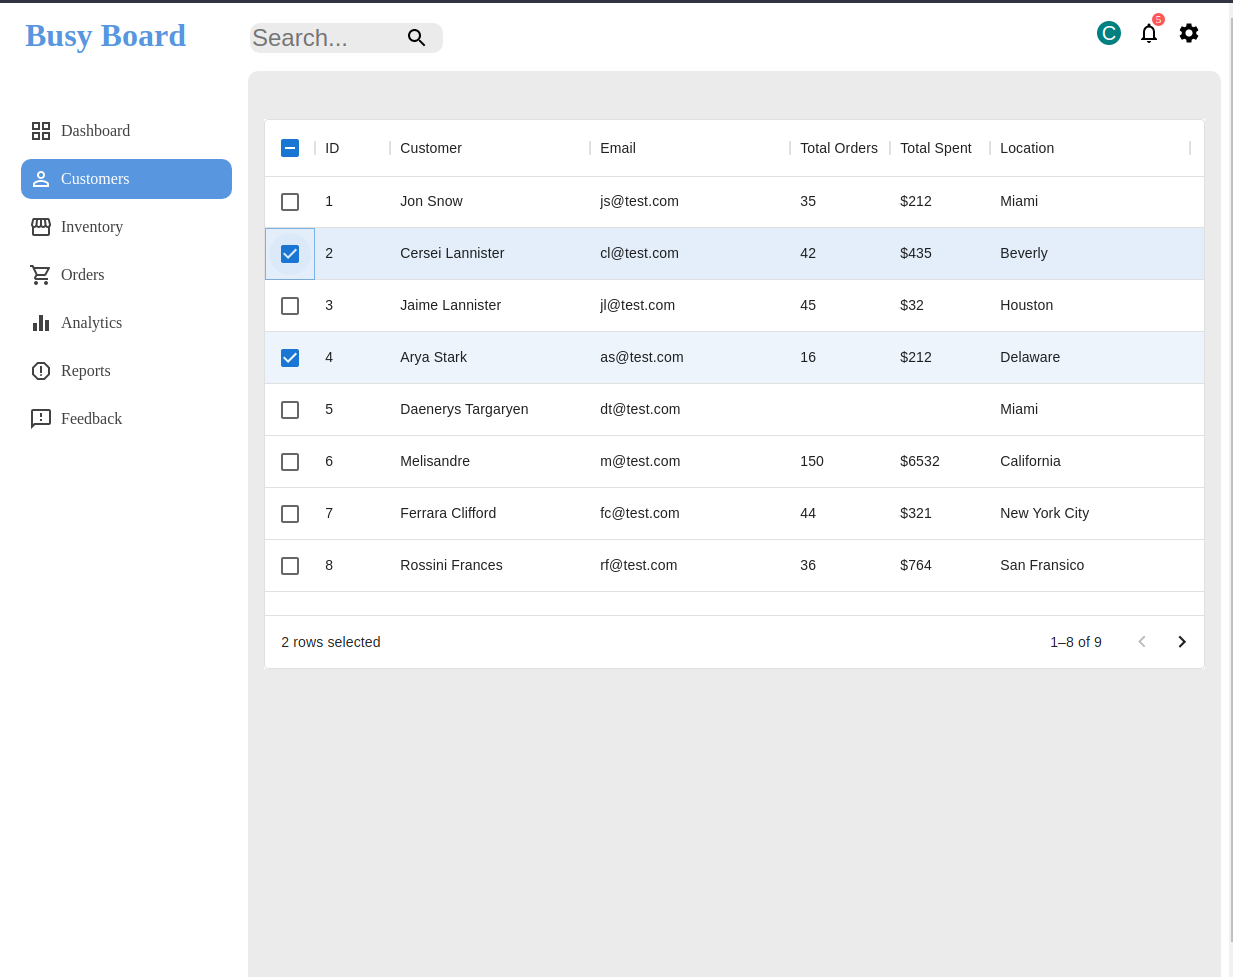
Task: Check the Melisandre row checkbox
Action: [290, 461]
